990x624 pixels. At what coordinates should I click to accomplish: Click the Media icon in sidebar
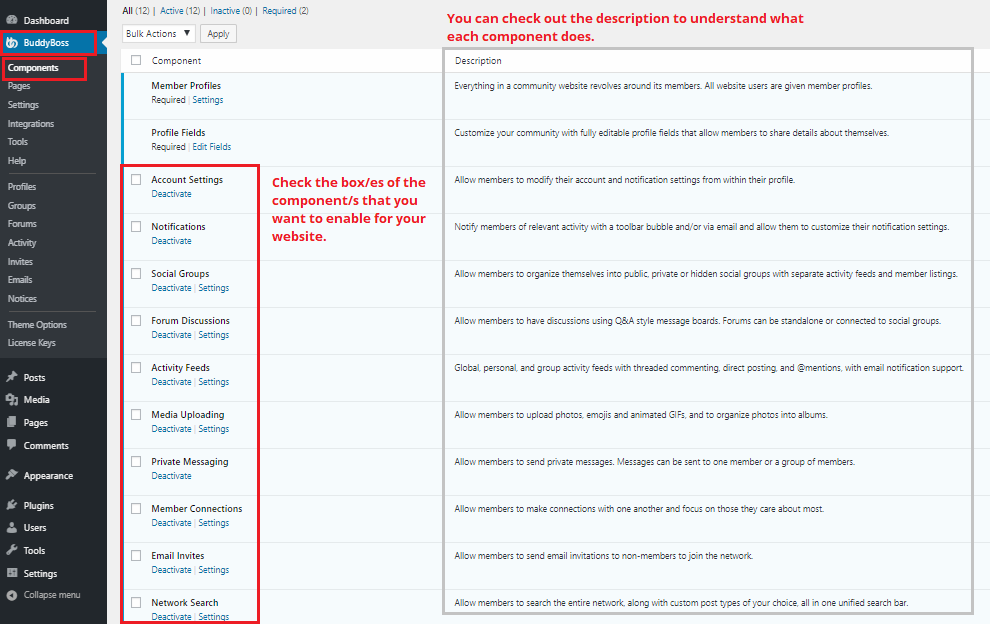click(12, 400)
